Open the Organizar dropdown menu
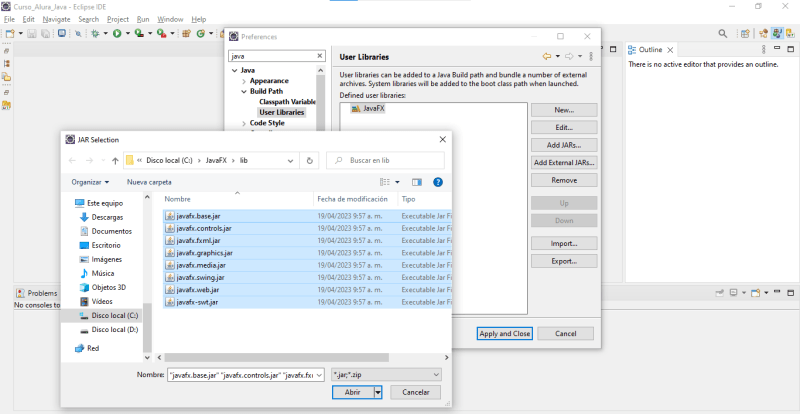 pos(90,182)
